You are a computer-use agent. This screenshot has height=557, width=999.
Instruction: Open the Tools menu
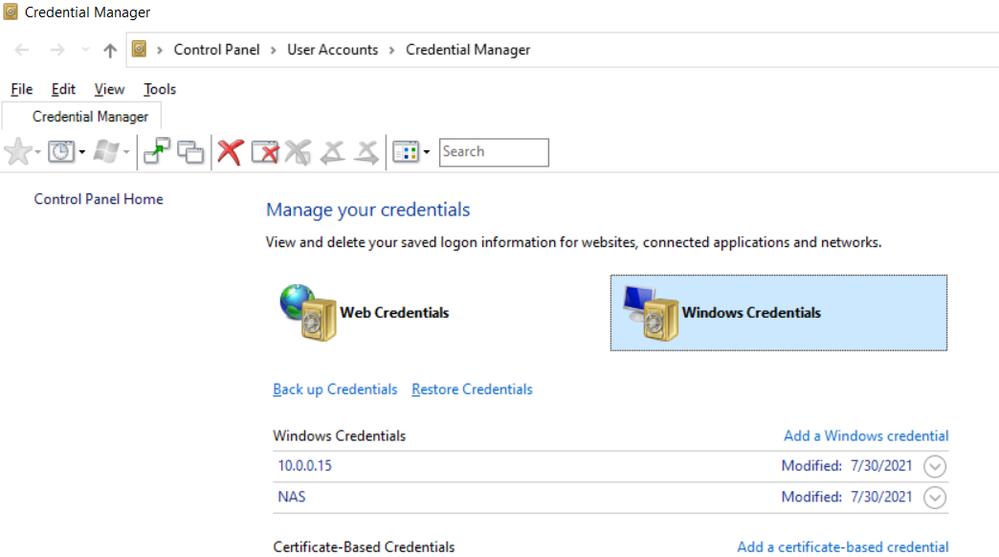click(x=159, y=89)
